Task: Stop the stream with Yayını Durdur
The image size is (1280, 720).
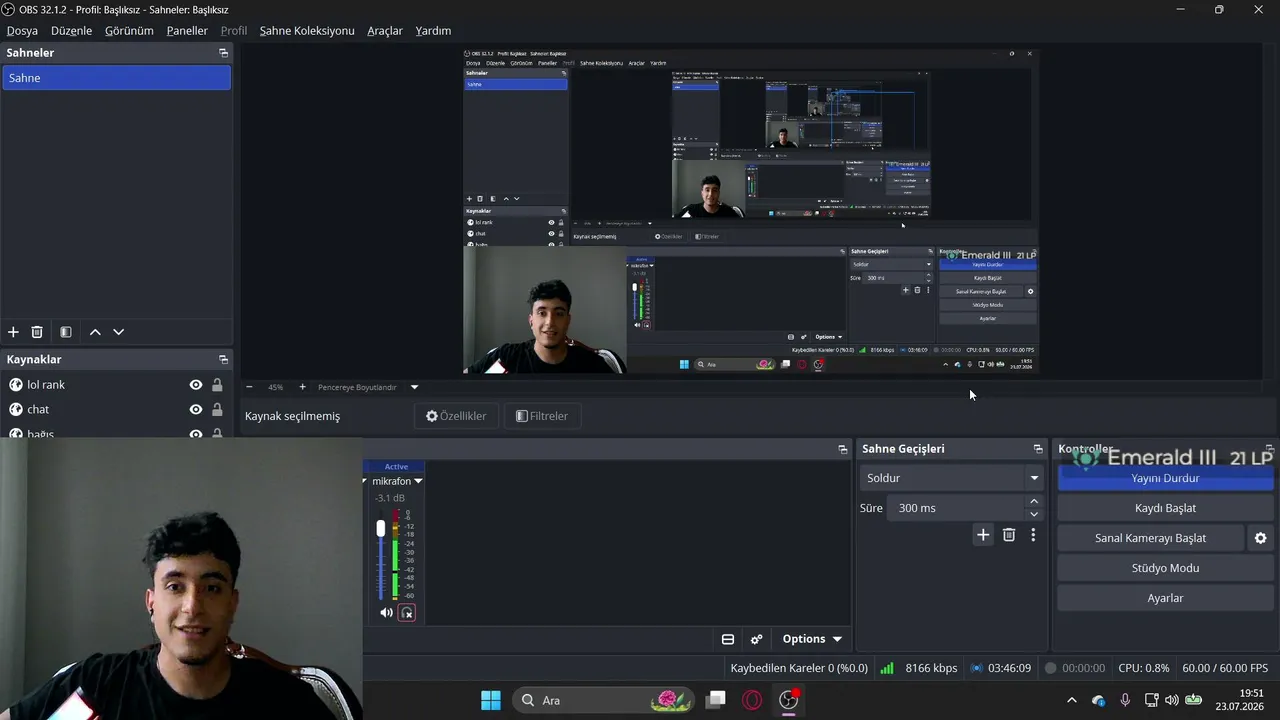Action: coord(1165,478)
